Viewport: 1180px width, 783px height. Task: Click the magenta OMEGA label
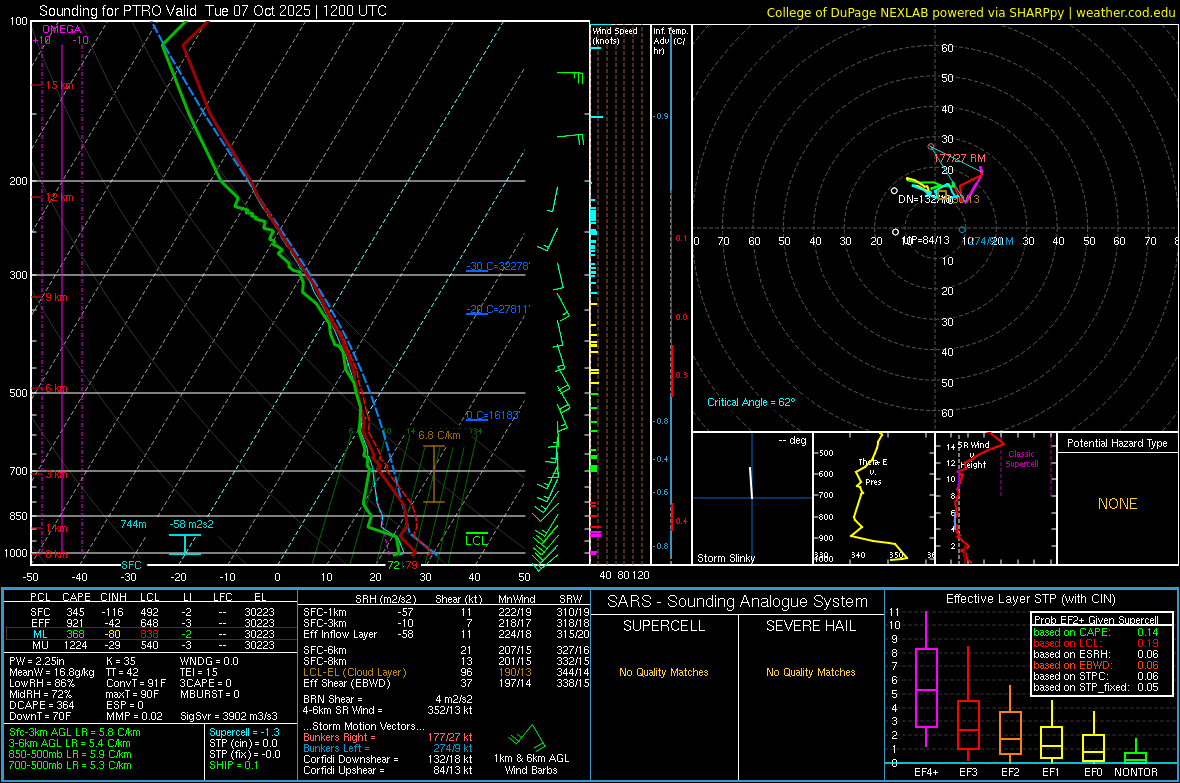[62, 29]
